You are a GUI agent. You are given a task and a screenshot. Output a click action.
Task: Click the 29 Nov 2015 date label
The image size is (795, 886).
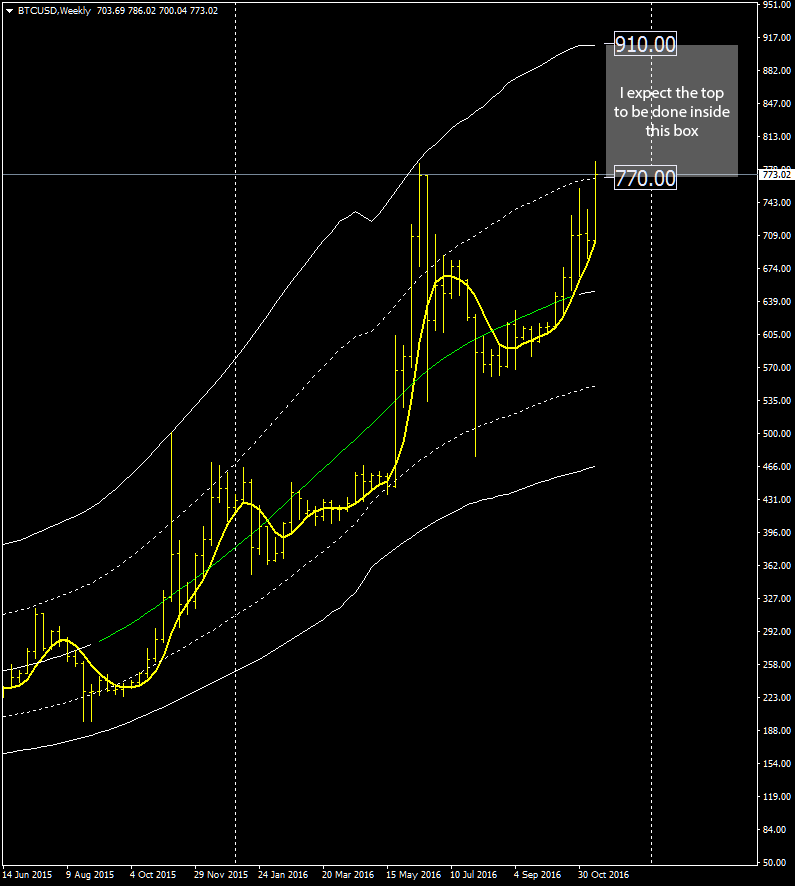pos(220,874)
